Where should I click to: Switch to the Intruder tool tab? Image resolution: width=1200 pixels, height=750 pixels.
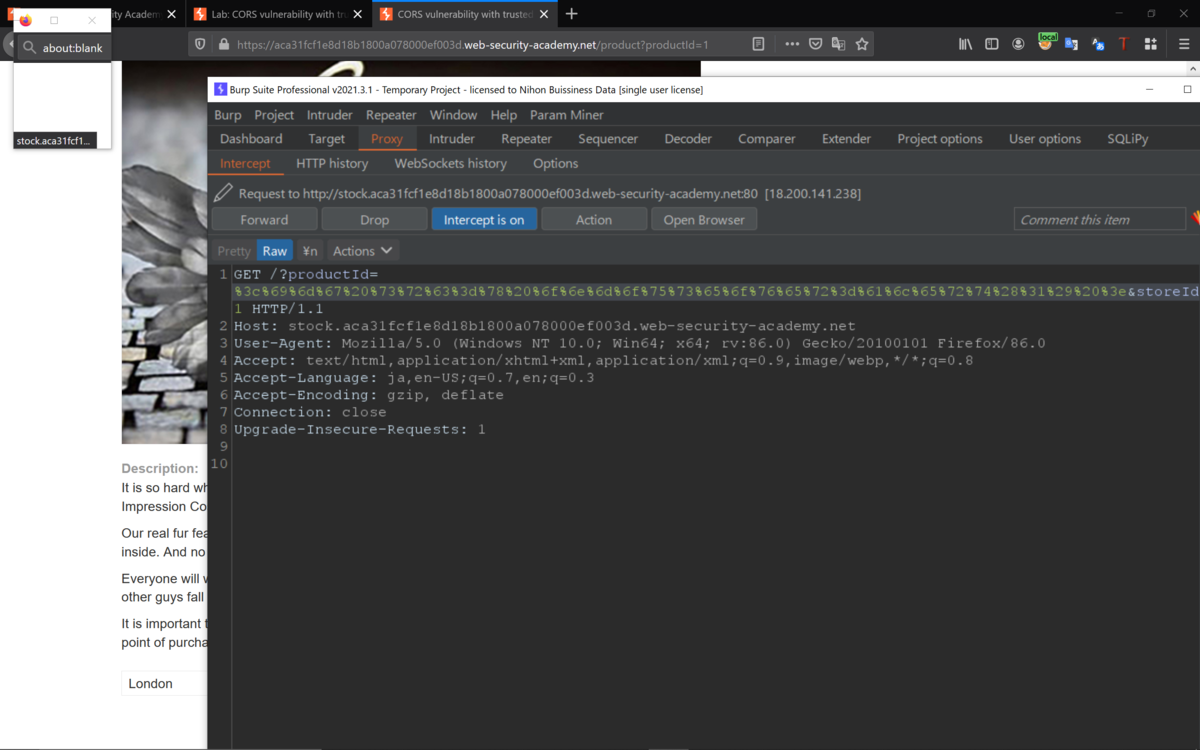pyautogui.click(x=452, y=139)
